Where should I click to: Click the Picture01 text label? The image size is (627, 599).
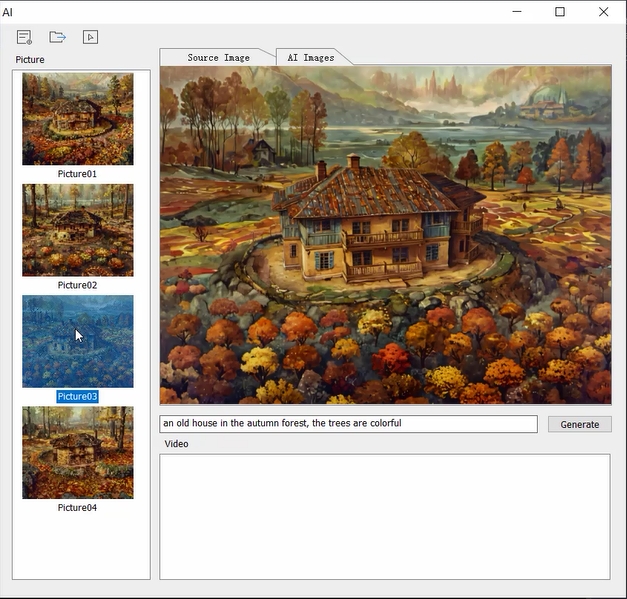(x=78, y=174)
